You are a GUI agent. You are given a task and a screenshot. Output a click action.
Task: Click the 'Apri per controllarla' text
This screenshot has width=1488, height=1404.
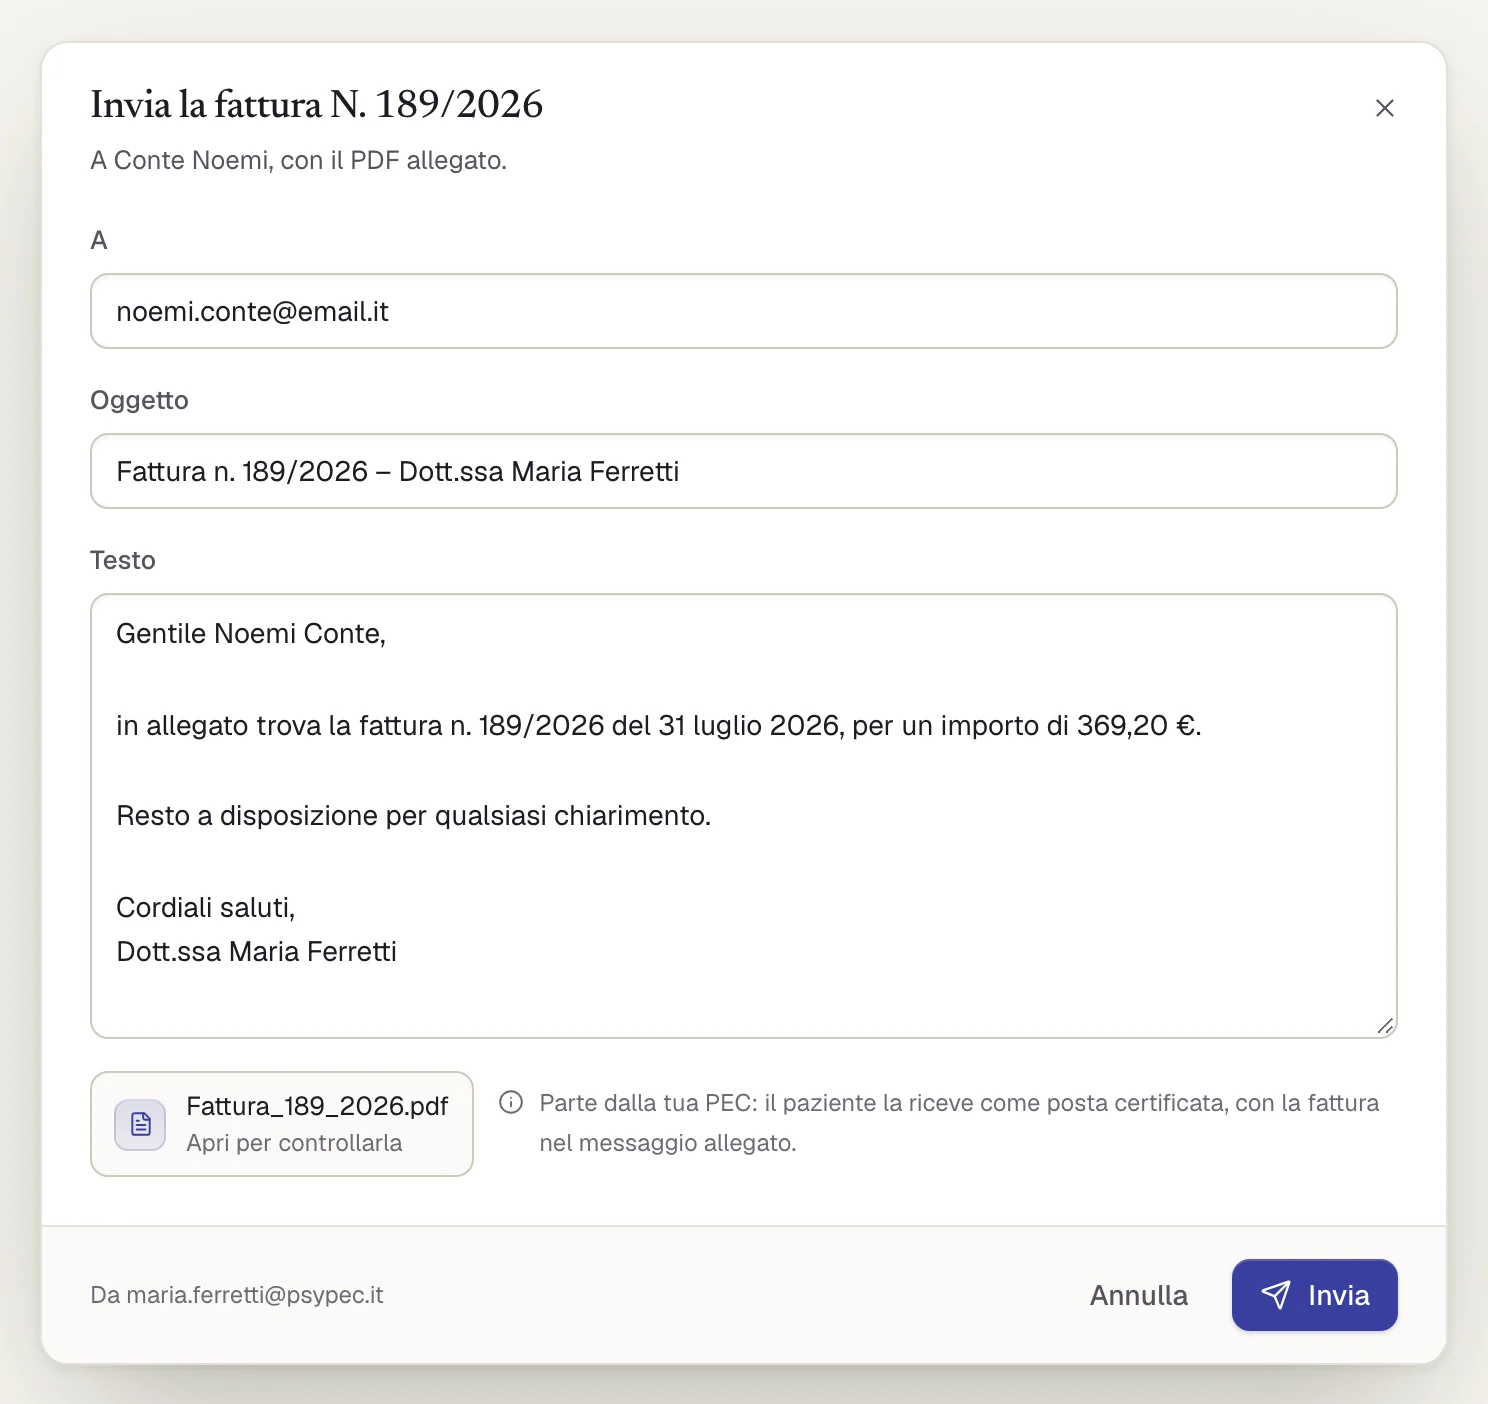pos(294,1143)
